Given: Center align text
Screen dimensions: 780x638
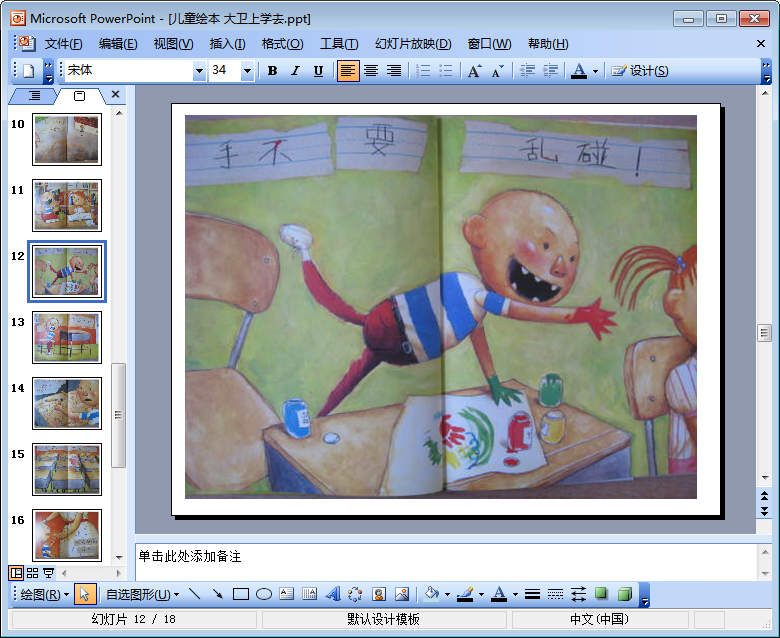Looking at the screenshot, I should (x=371, y=71).
